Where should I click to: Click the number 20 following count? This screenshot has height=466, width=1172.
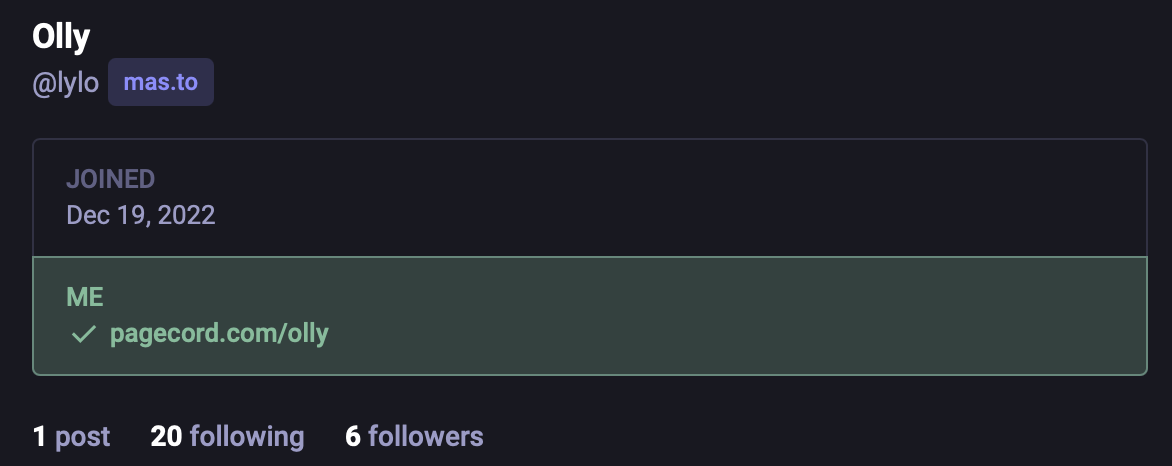coord(165,436)
